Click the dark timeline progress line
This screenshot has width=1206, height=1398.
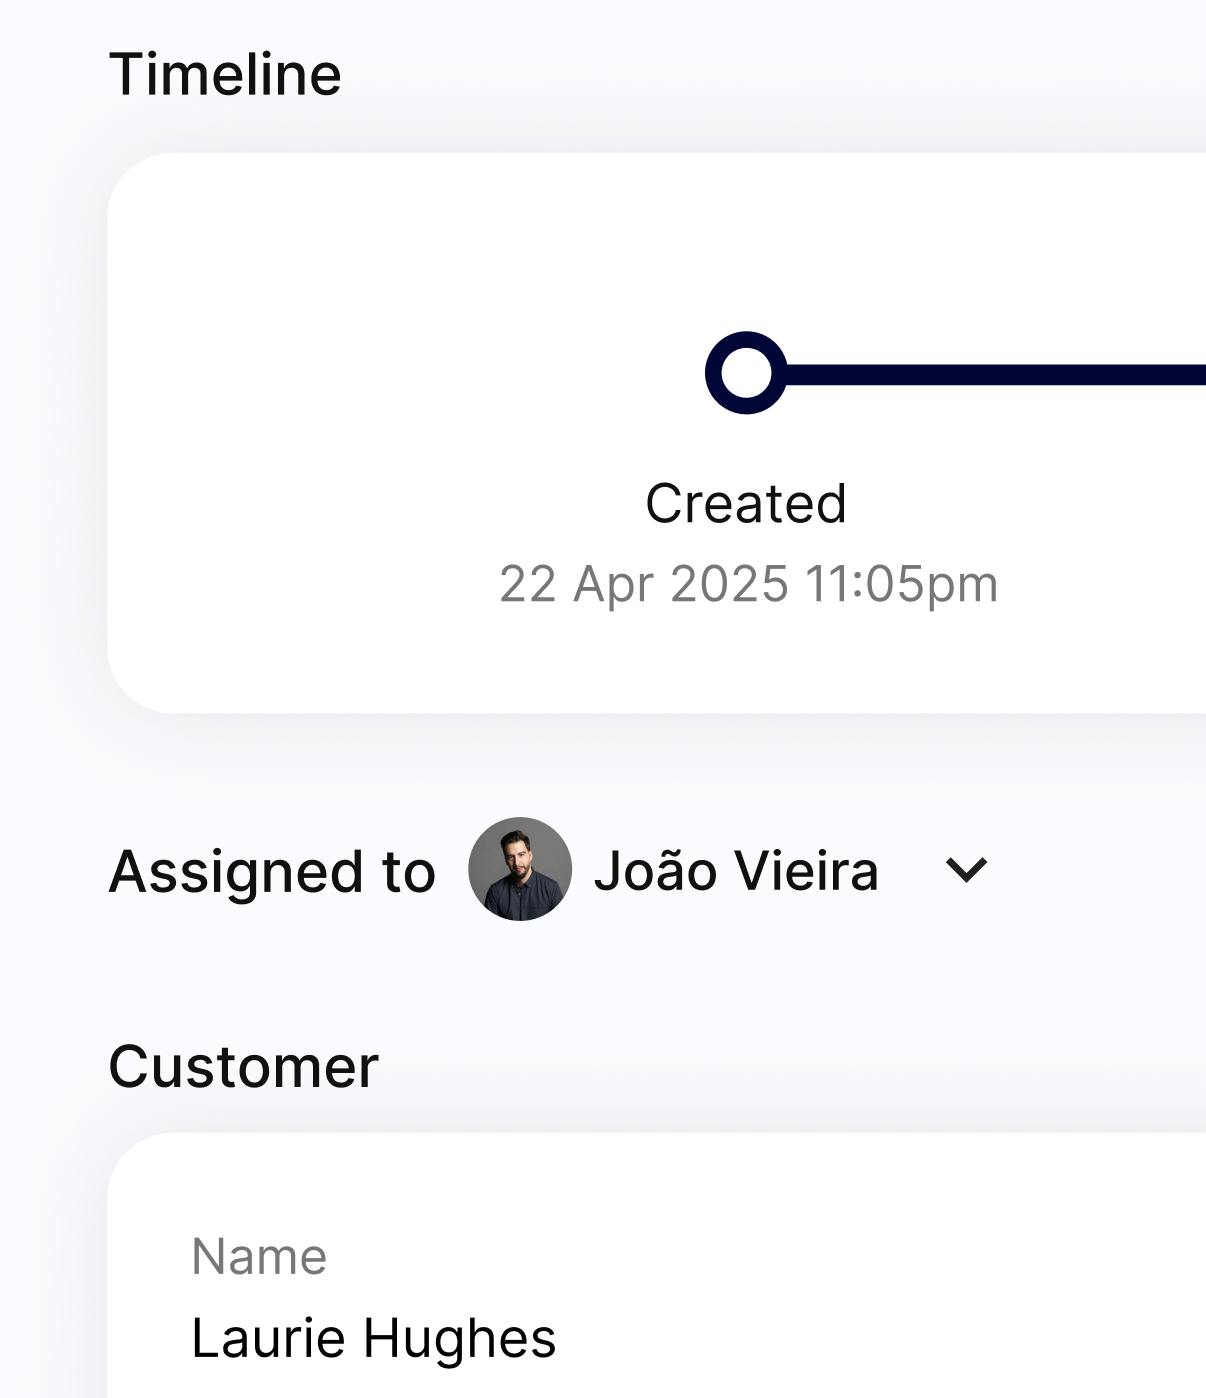(x=996, y=374)
